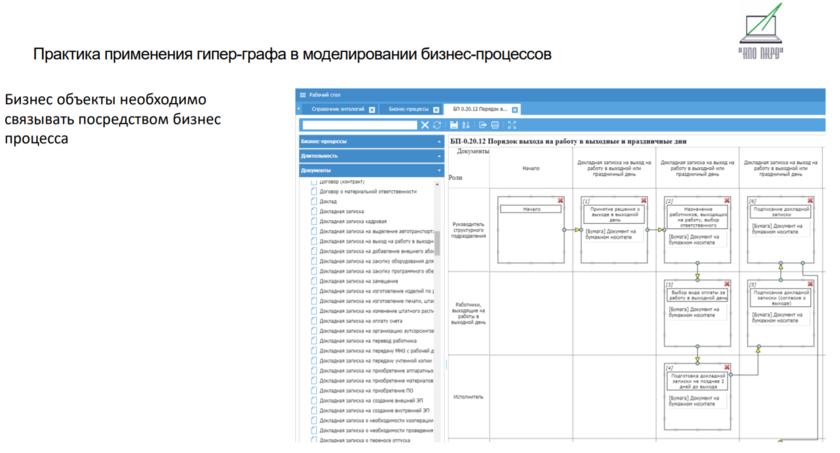
Task: Tick the Докладная записка кадровая checkbox
Action: pyautogui.click(x=313, y=221)
